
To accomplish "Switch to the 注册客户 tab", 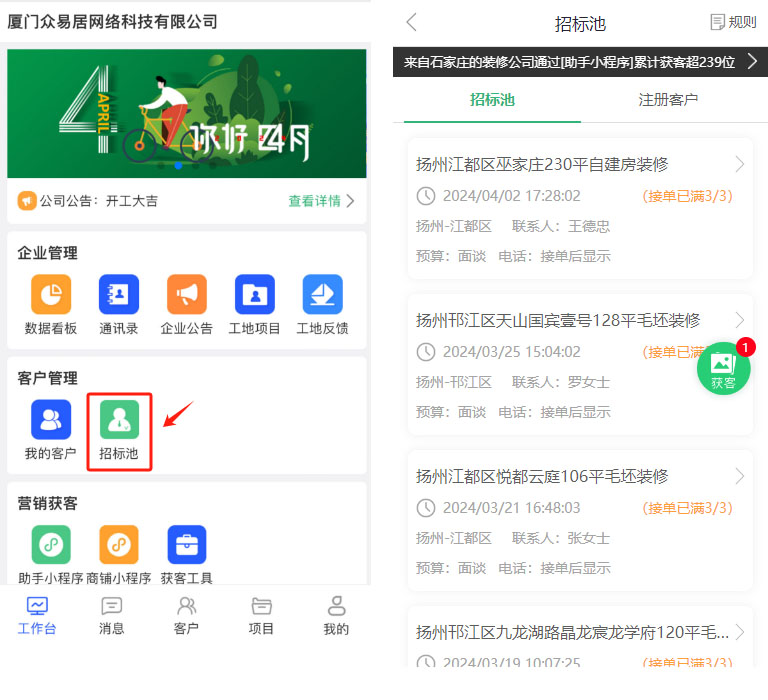I will pyautogui.click(x=667, y=100).
